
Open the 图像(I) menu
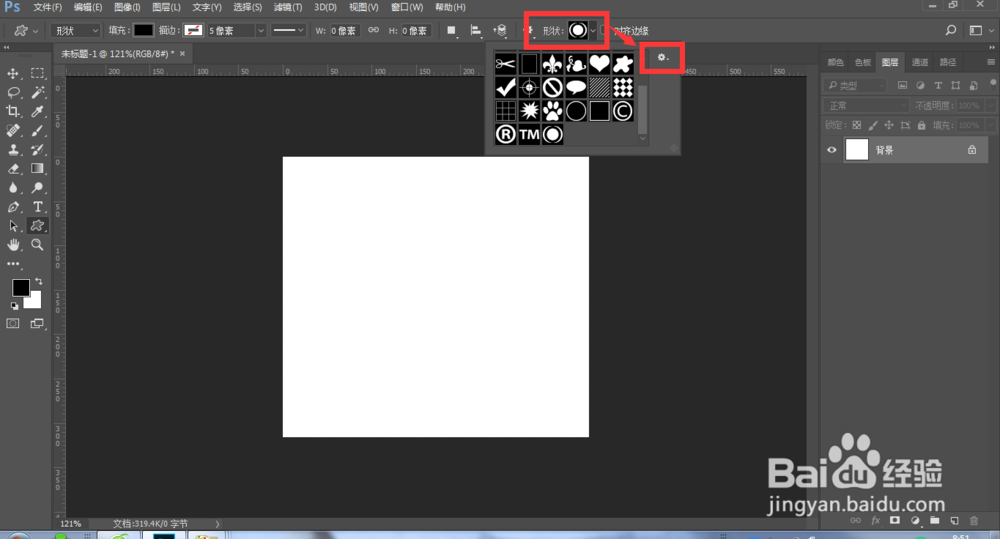[x=127, y=7]
